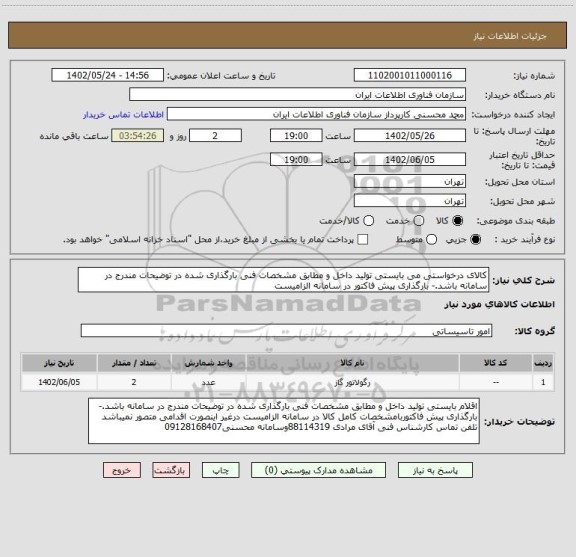
Task: Click the ایجاد کننده درخواست field
Action: 316,114
